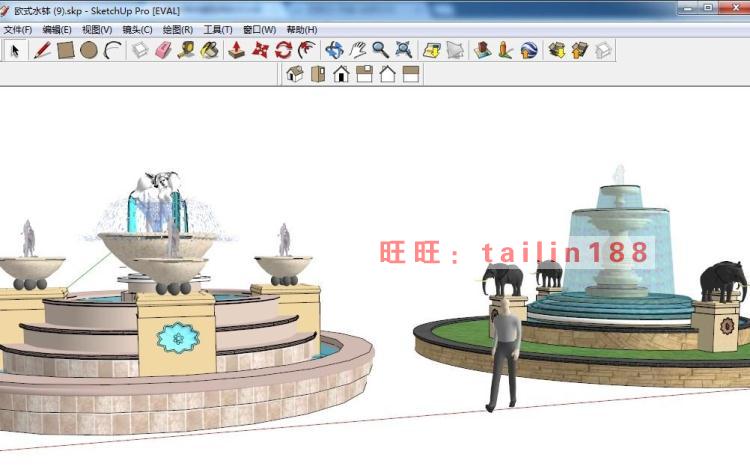
Task: Click Add New Building icon
Action: click(482, 50)
